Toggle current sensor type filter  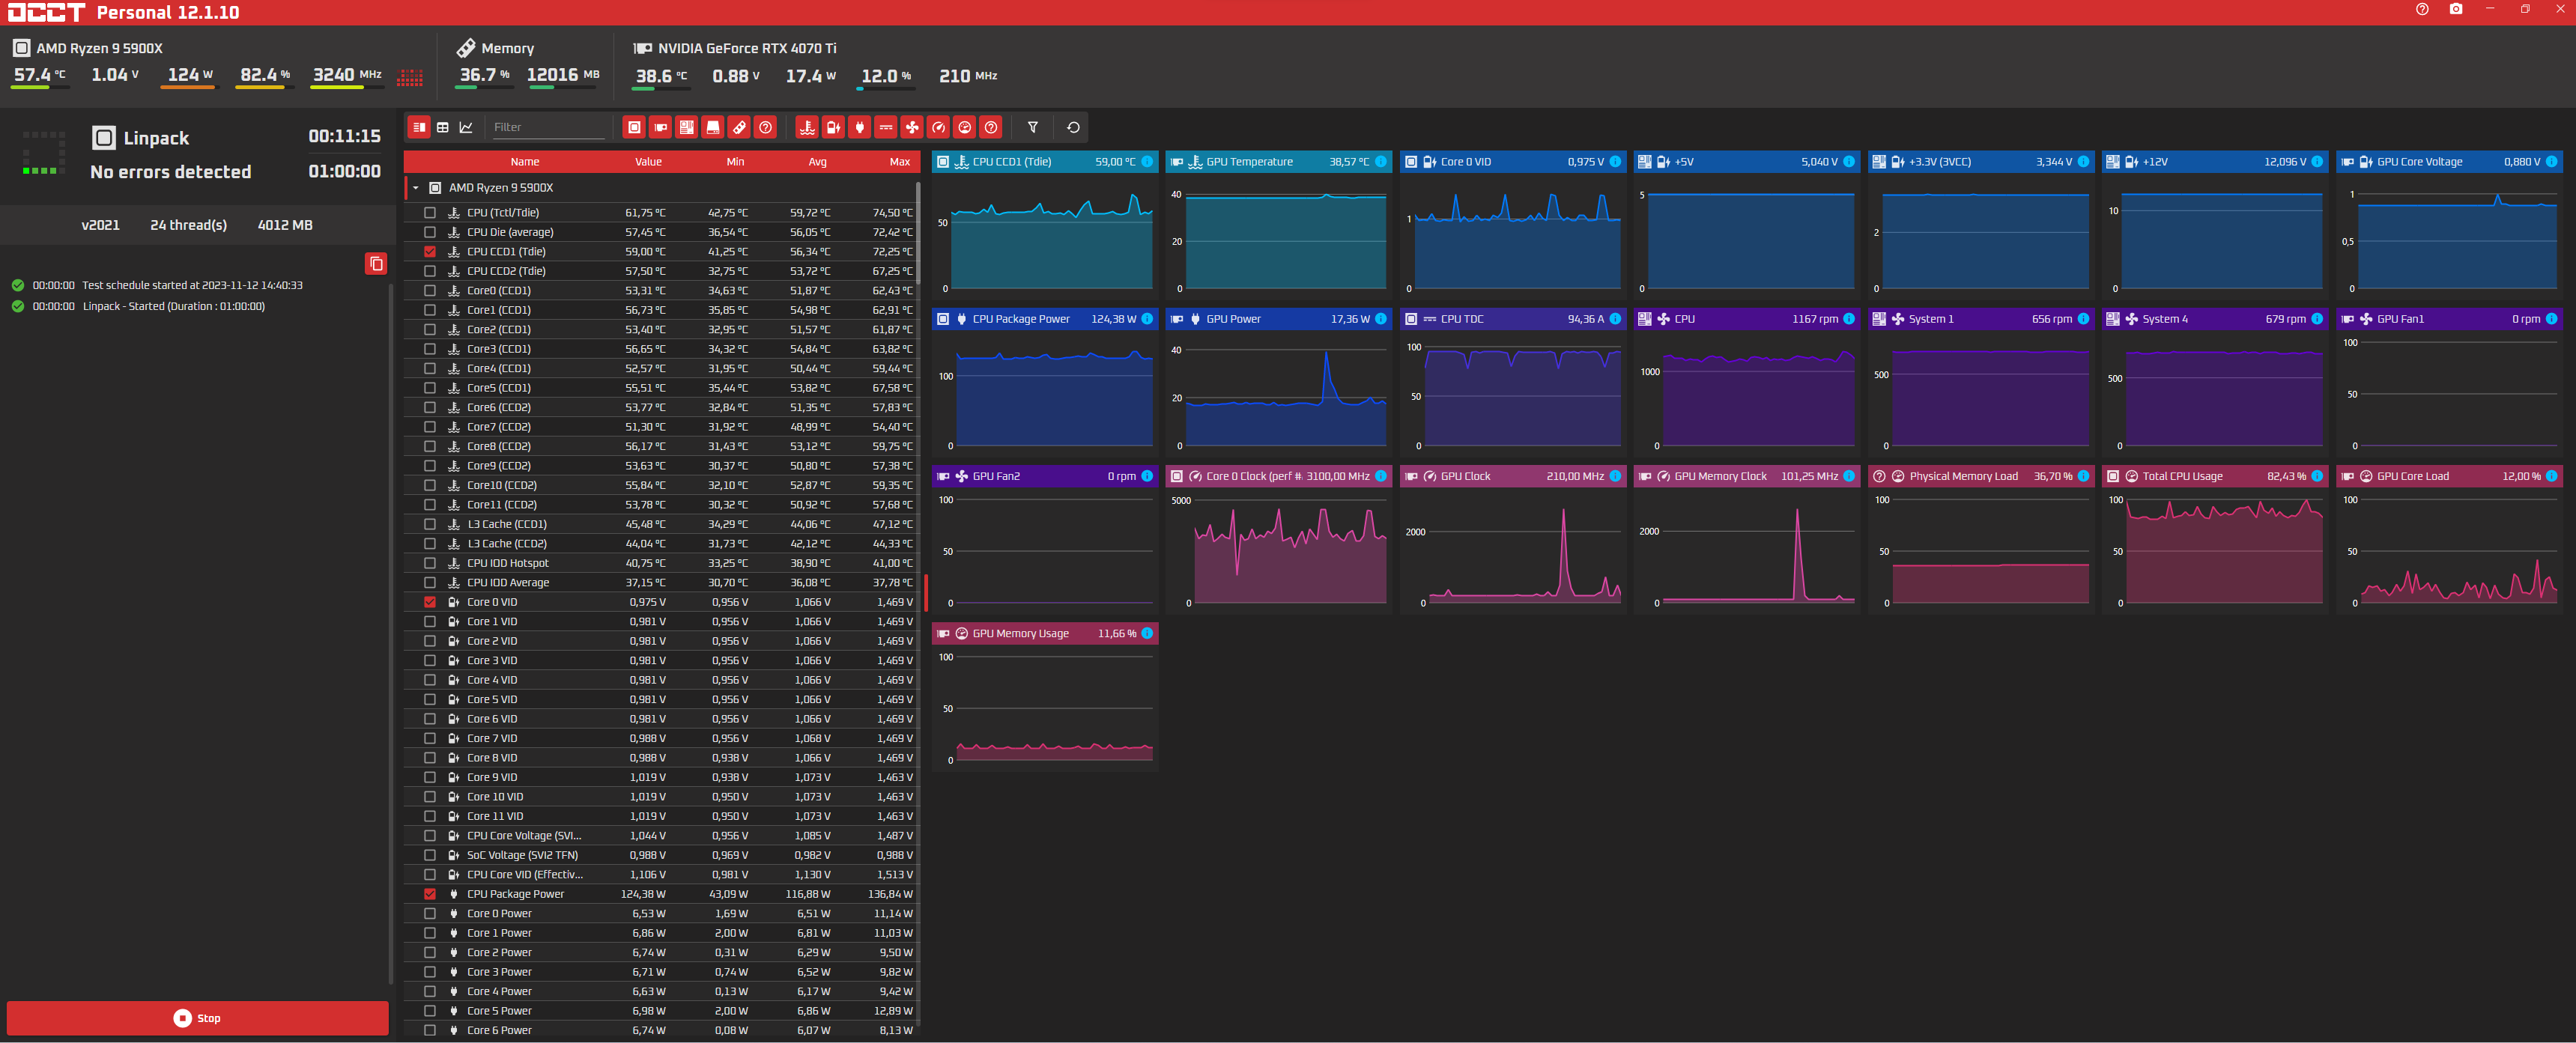[x=886, y=127]
